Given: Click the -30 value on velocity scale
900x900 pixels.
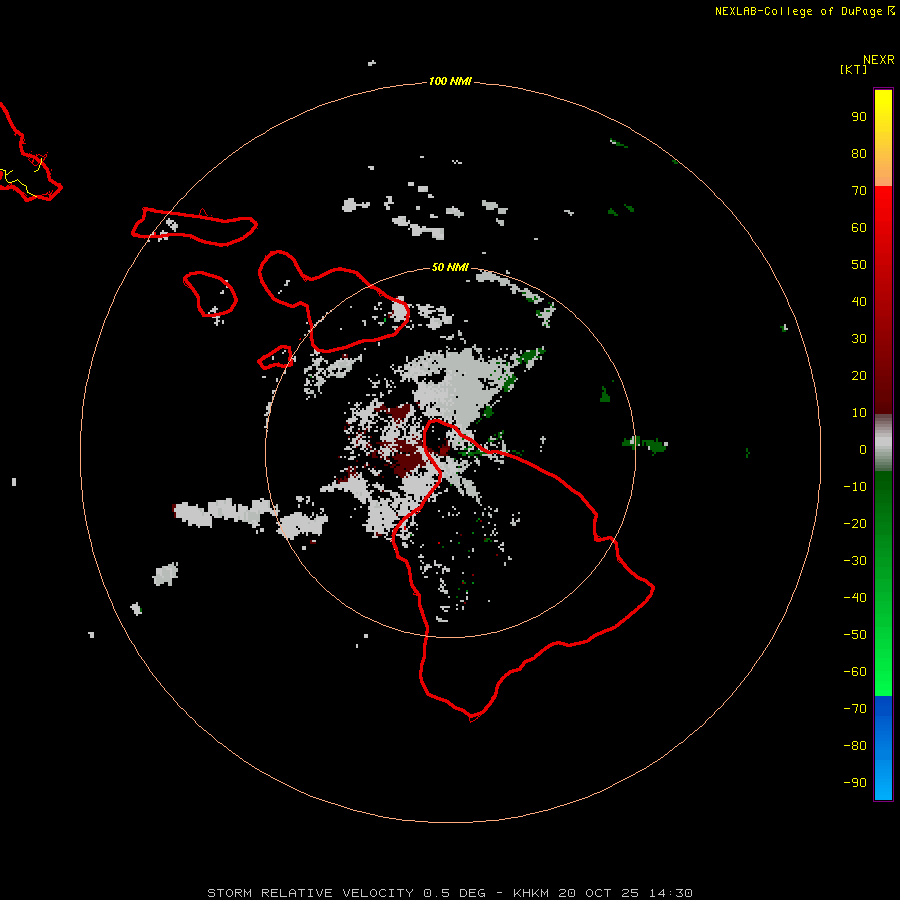Looking at the screenshot, I should coord(855,561).
